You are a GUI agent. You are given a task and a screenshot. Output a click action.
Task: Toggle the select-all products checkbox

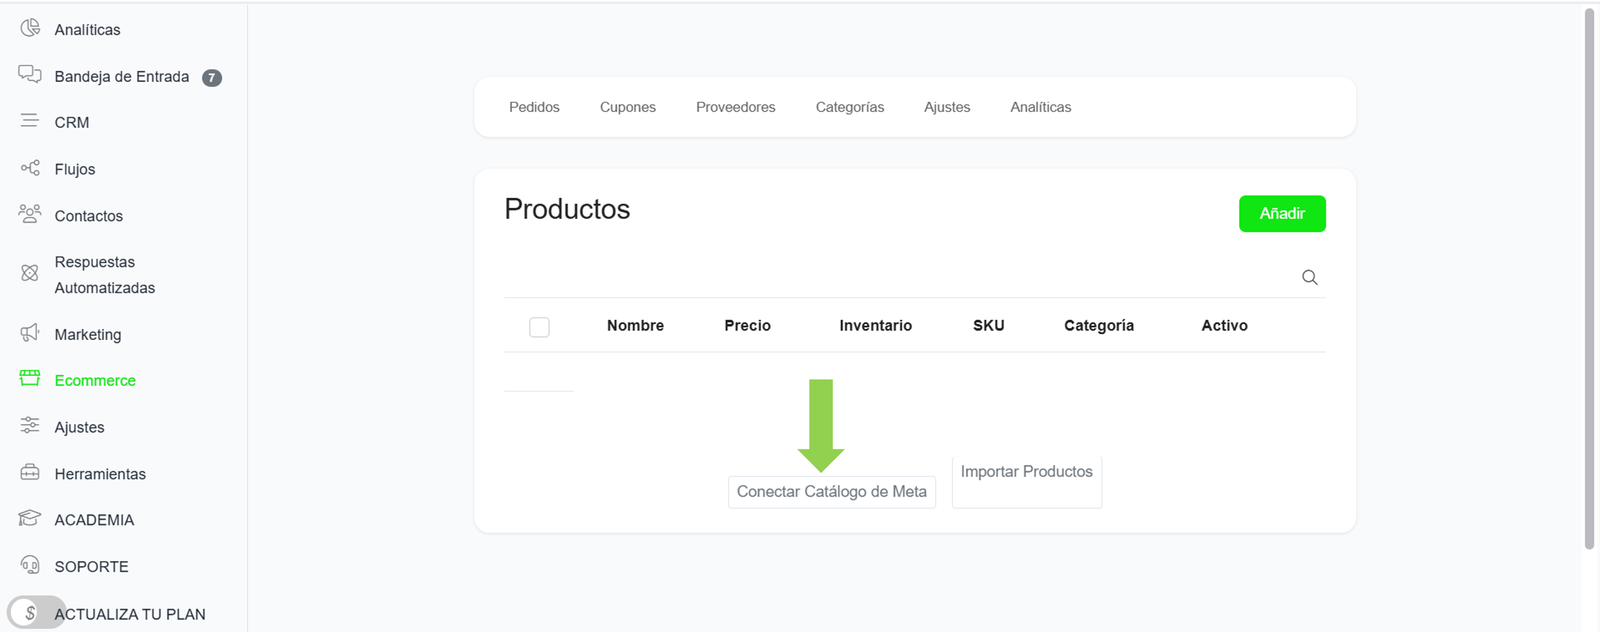click(539, 327)
